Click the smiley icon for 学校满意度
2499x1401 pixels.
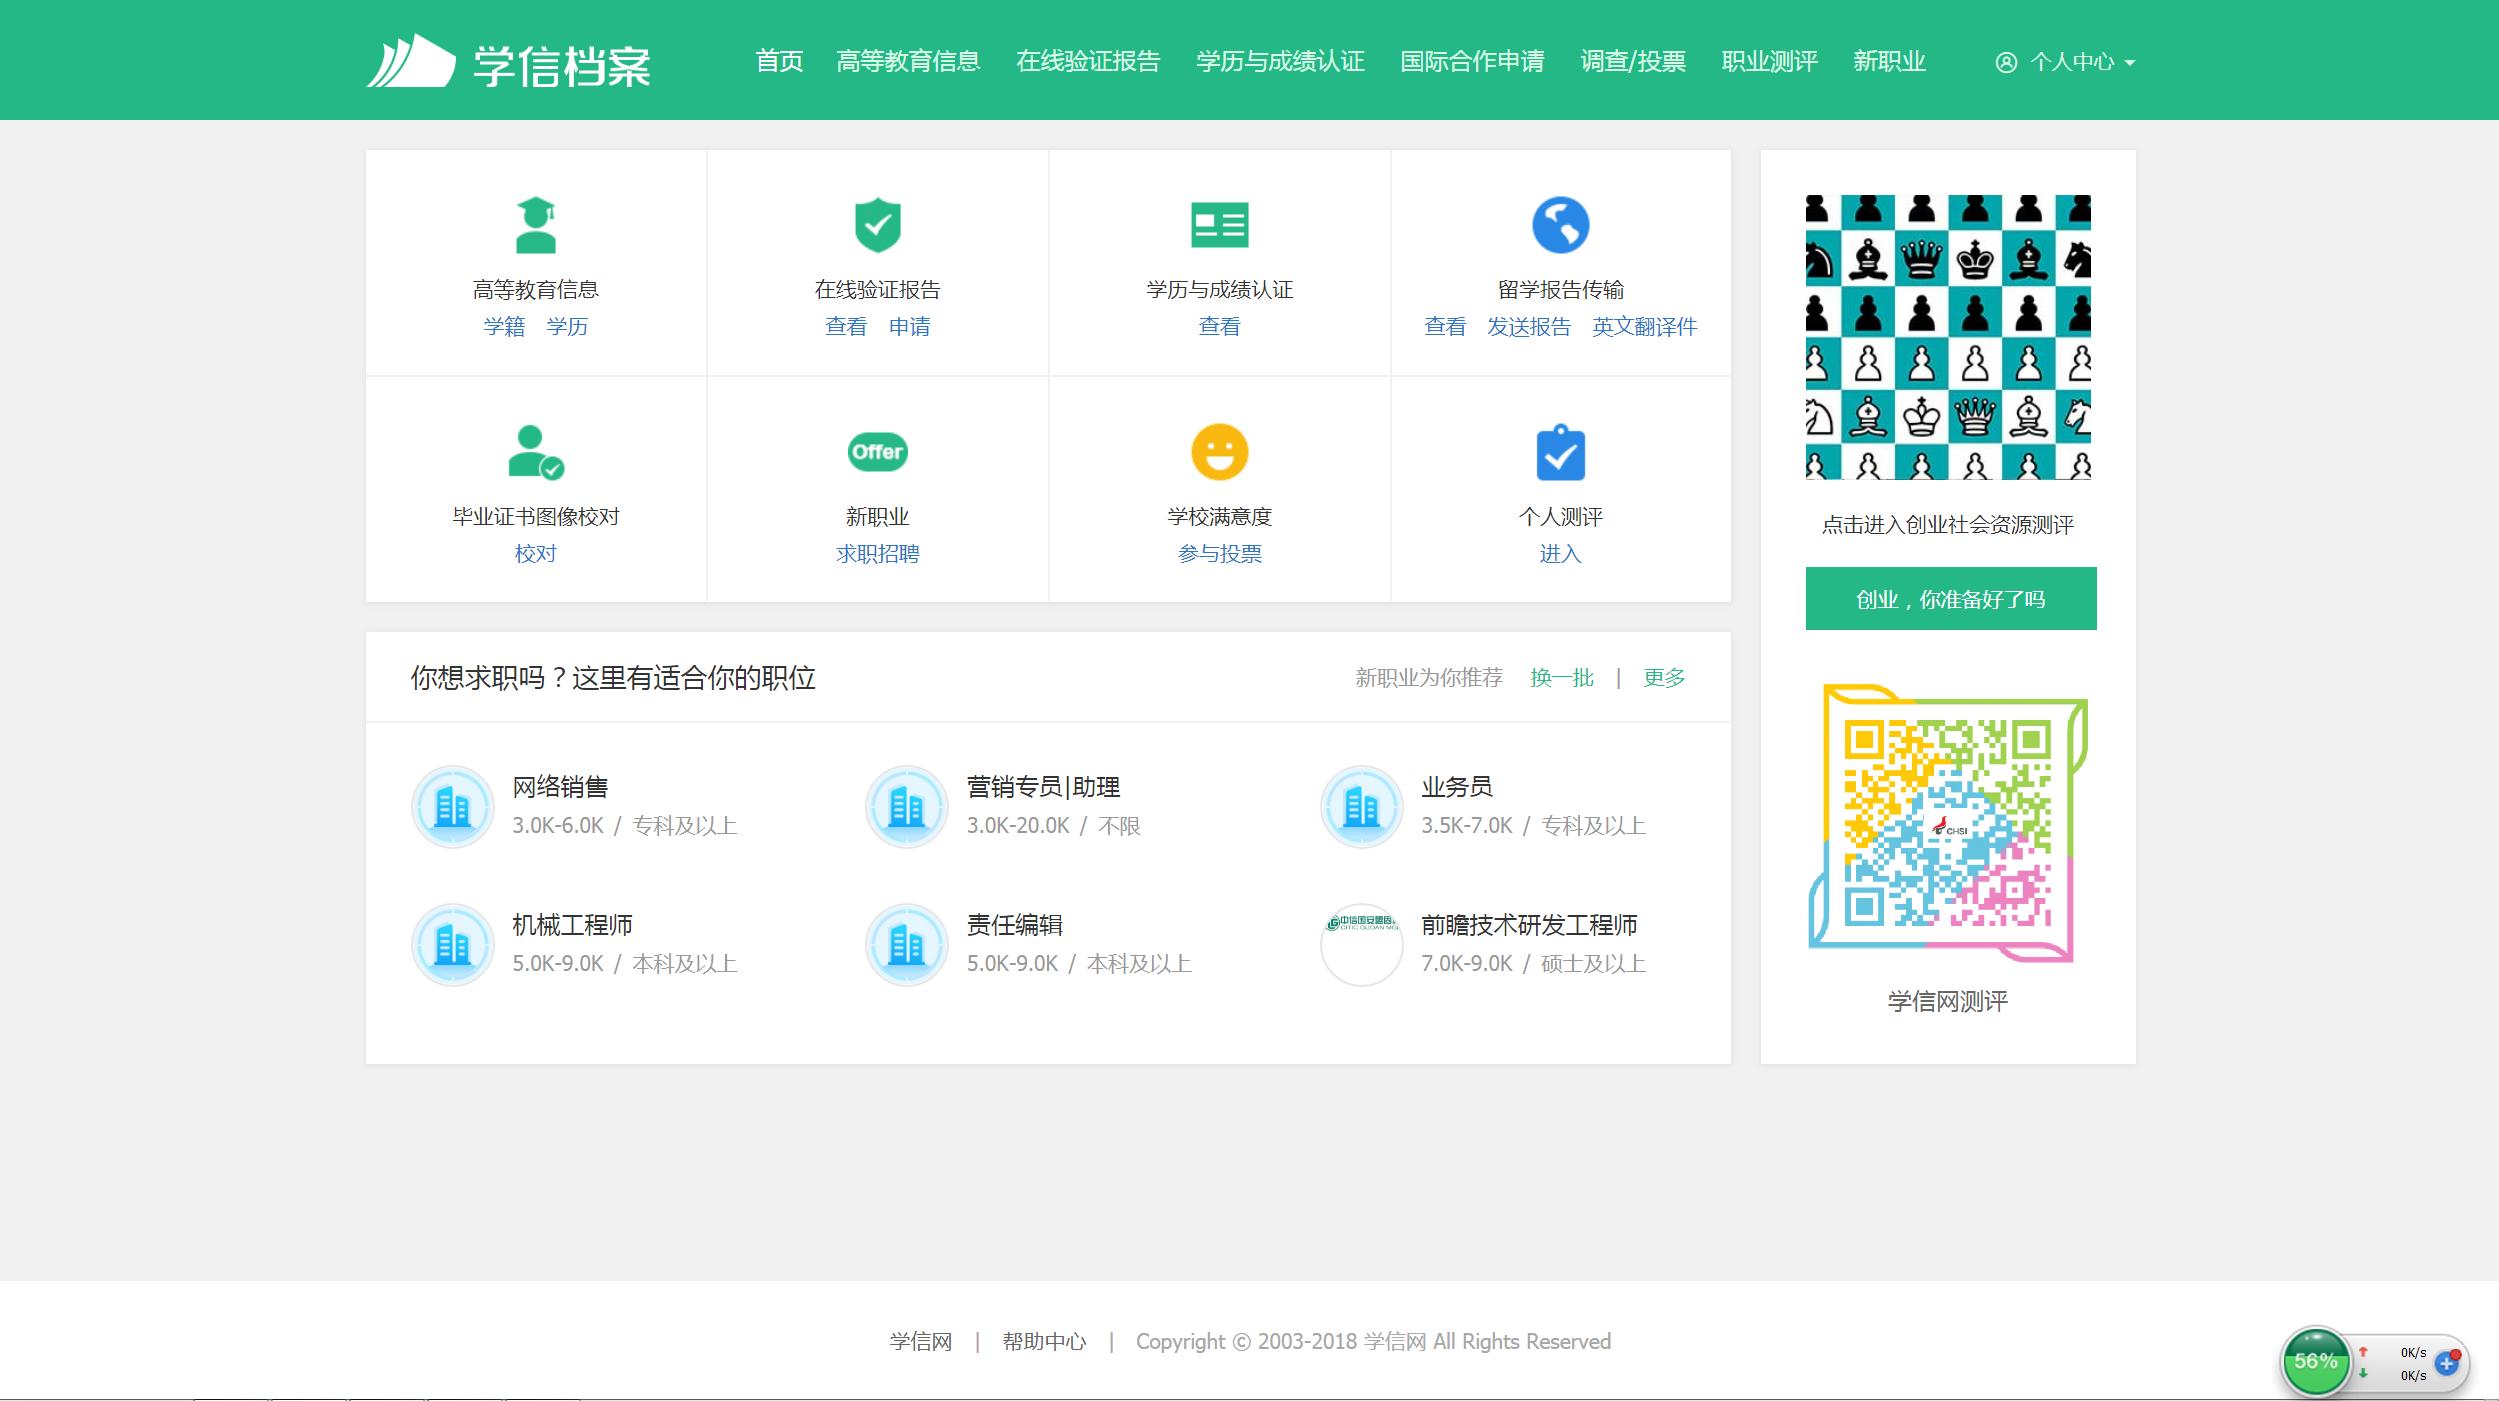(1219, 453)
